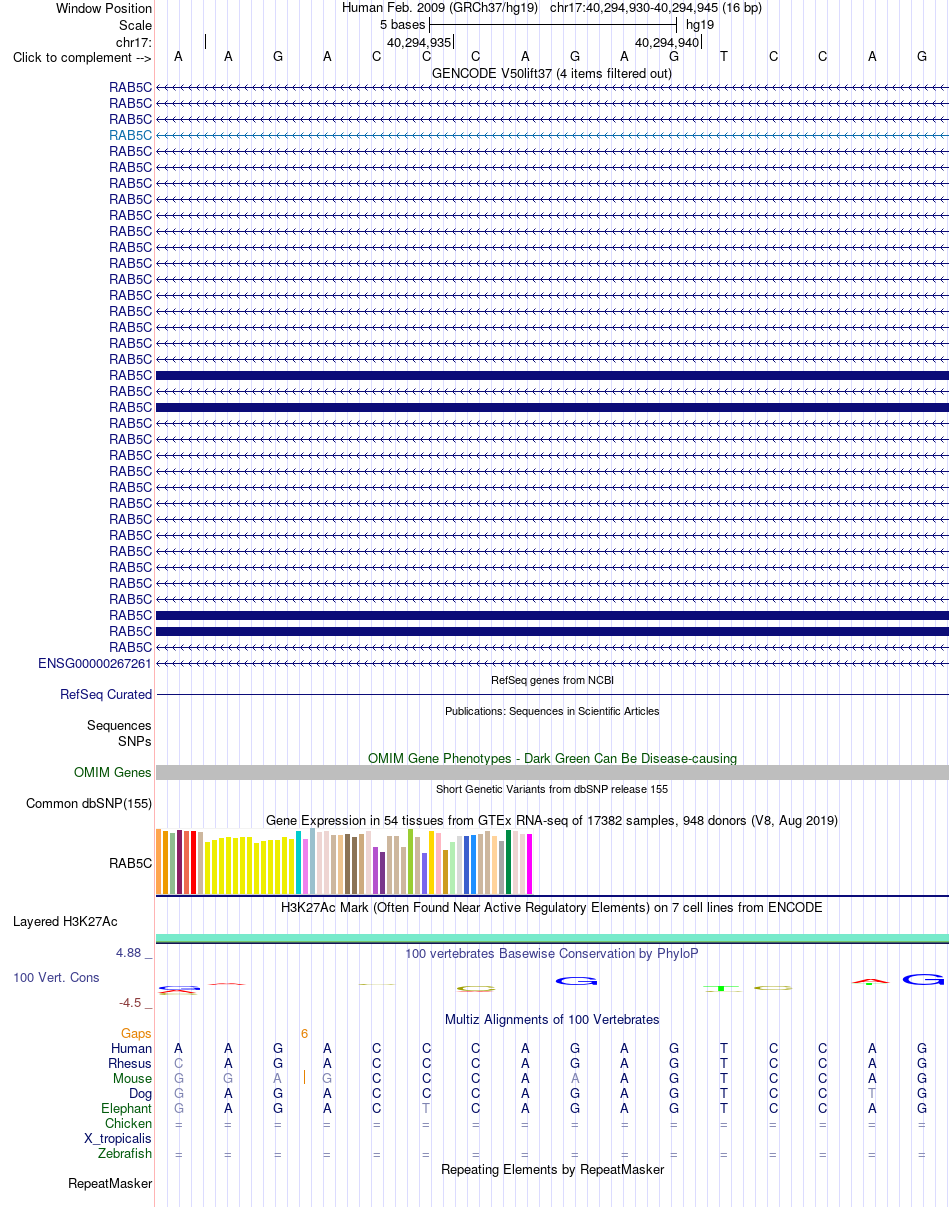Click the Mouse alignment row label
Image resolution: width=950 pixels, height=1207 pixels.
tap(133, 1078)
